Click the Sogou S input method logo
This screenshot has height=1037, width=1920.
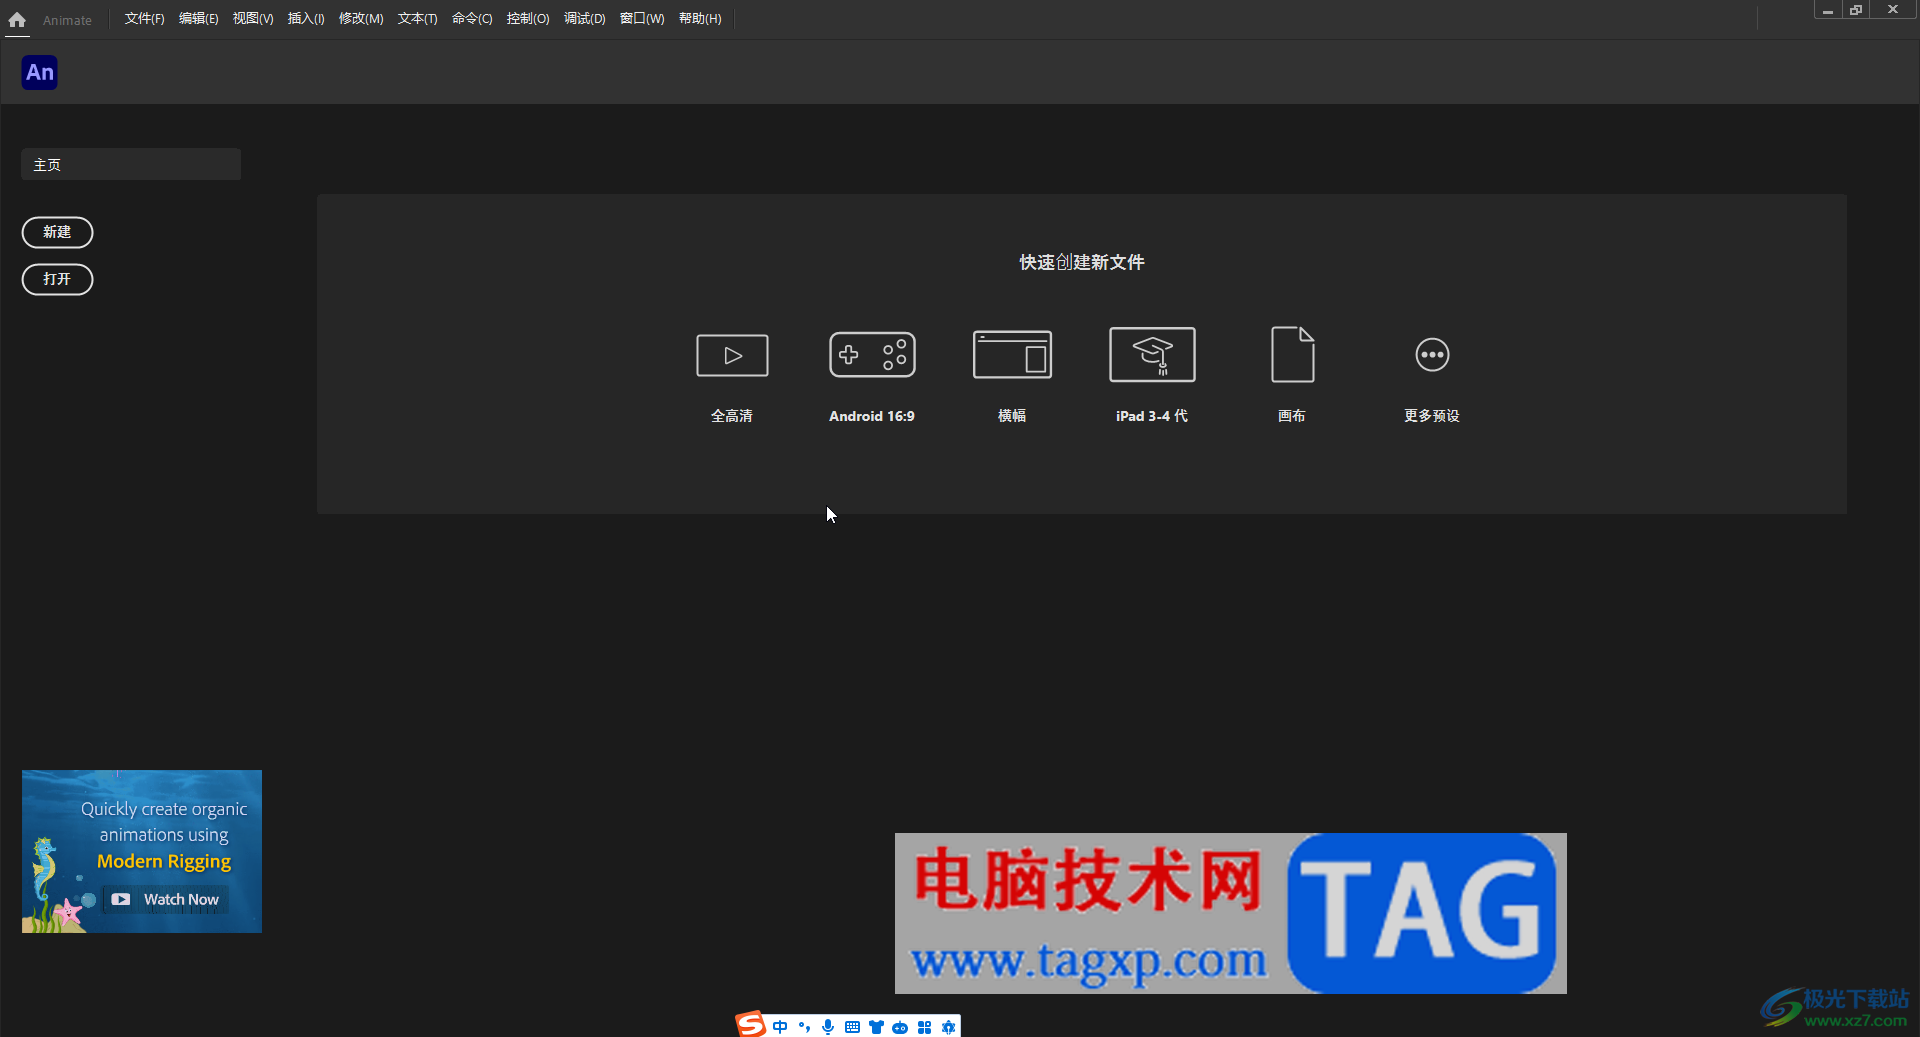(750, 1025)
